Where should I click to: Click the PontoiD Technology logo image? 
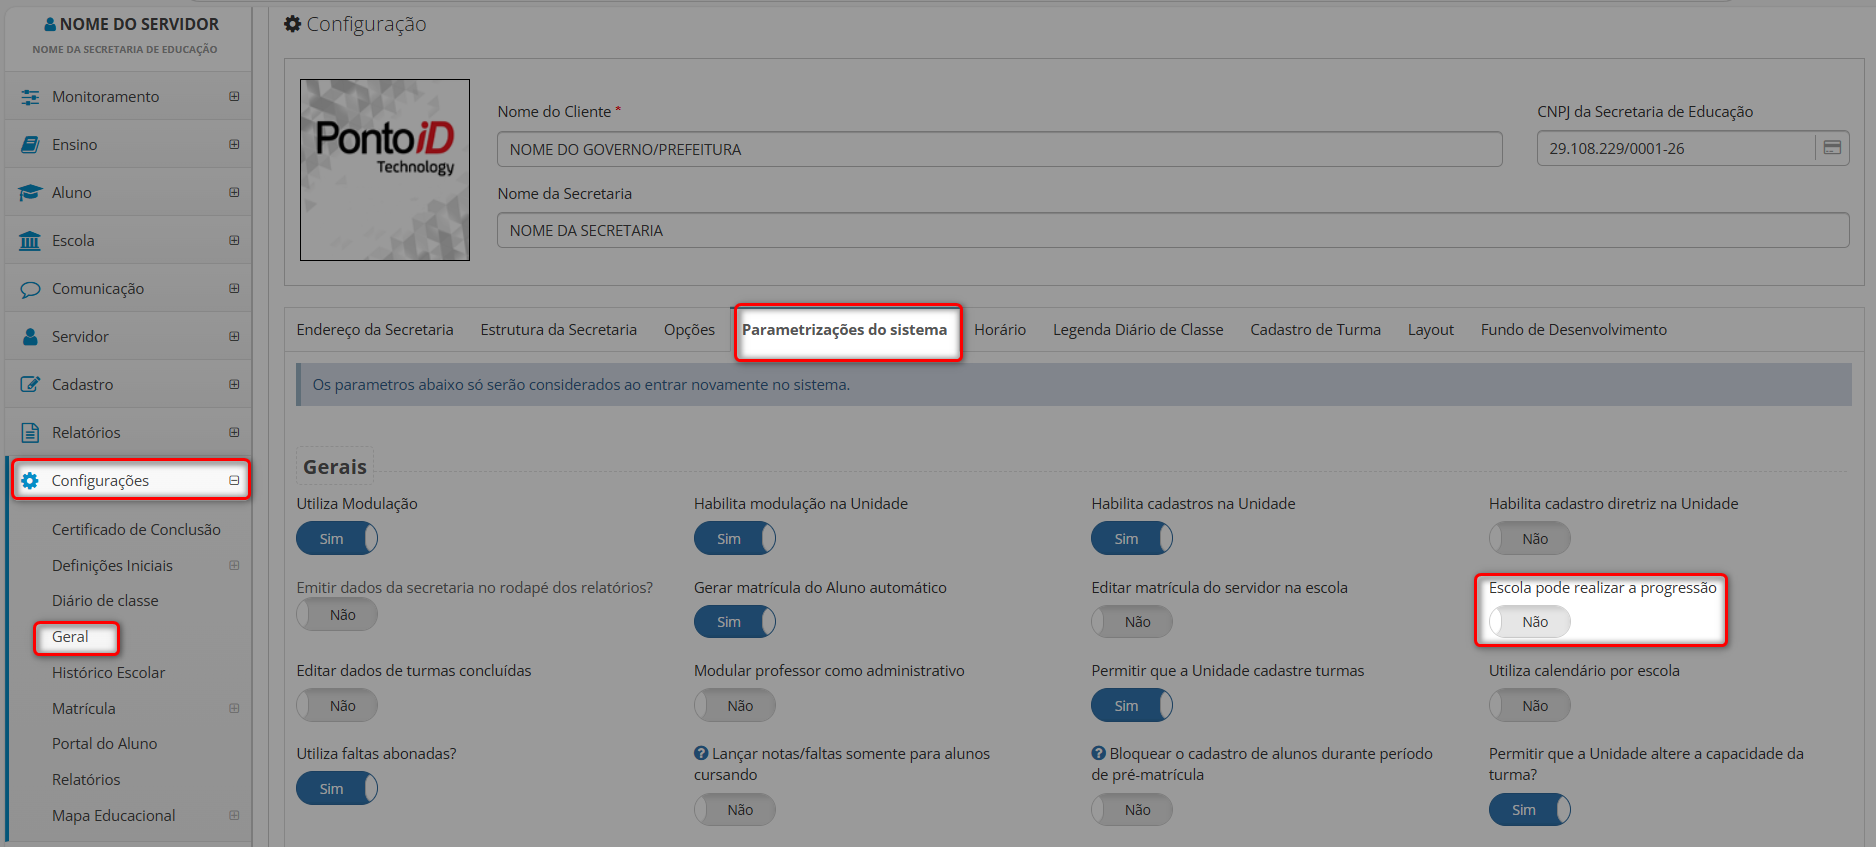coord(385,170)
